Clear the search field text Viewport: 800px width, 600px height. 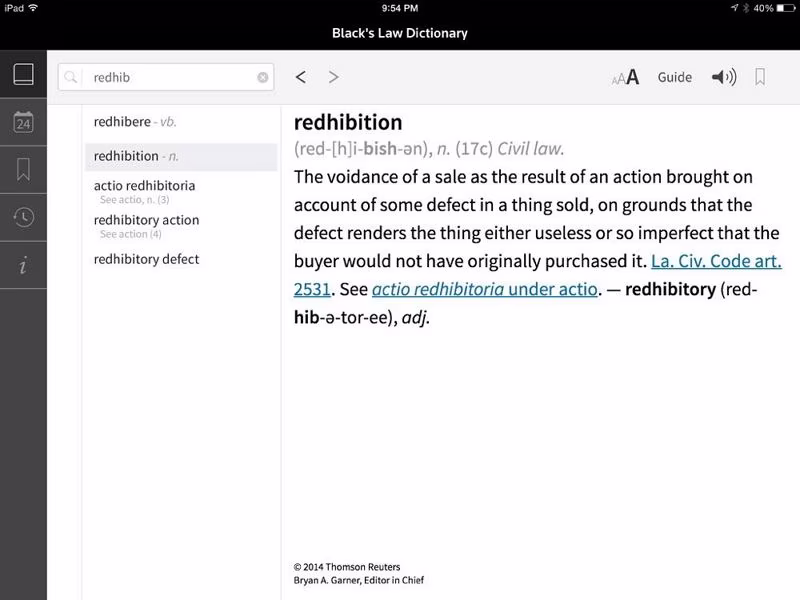[x=263, y=77]
